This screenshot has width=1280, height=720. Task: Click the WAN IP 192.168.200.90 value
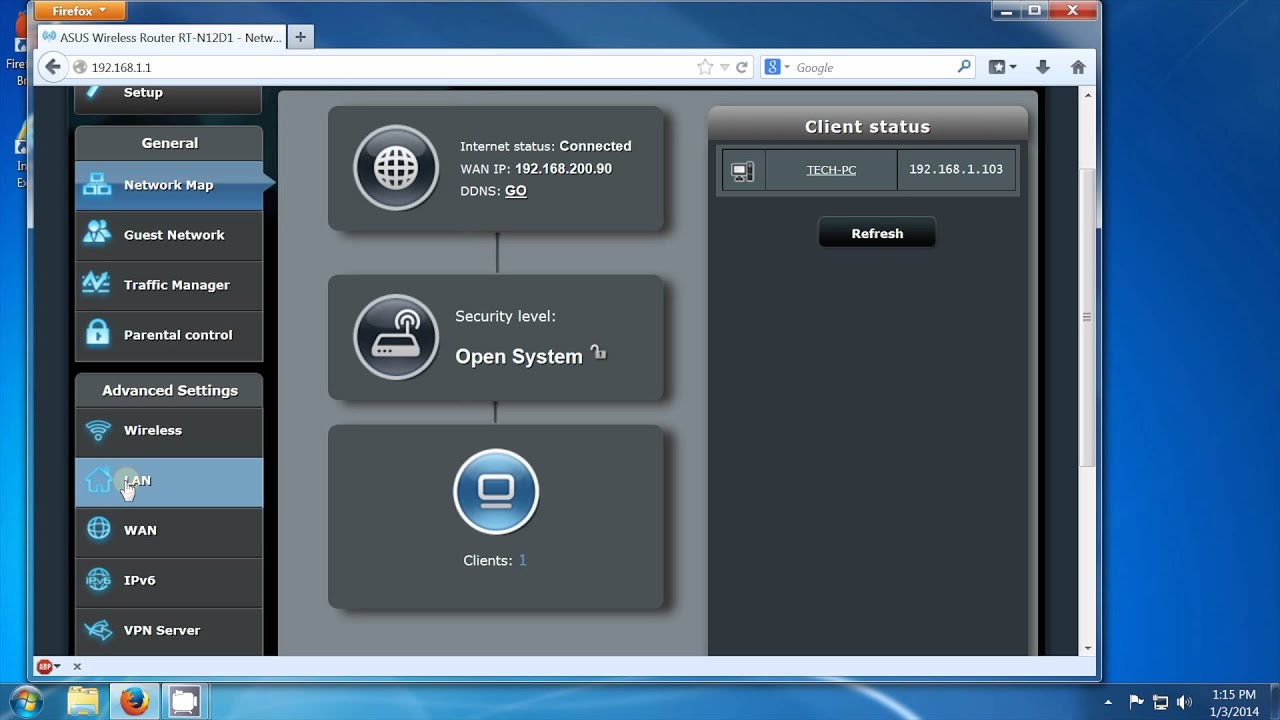point(563,169)
